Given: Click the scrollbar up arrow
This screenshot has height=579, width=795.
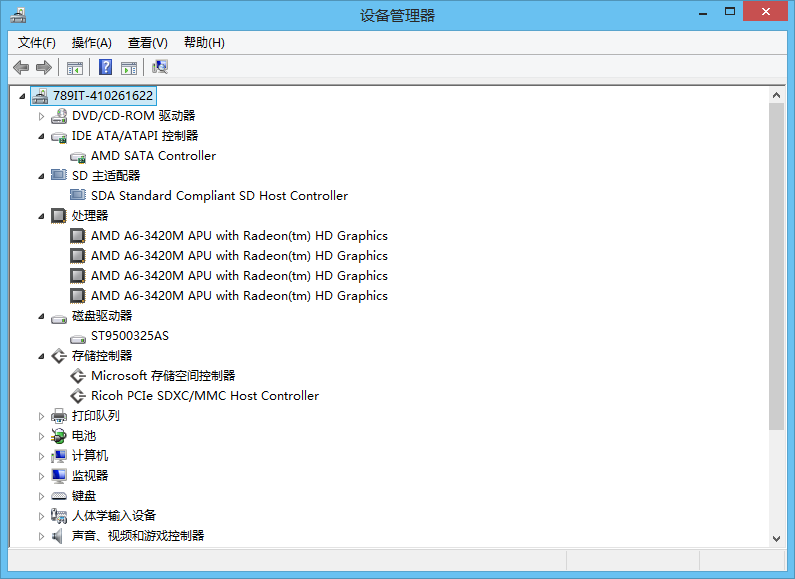Looking at the screenshot, I should coord(776,95).
